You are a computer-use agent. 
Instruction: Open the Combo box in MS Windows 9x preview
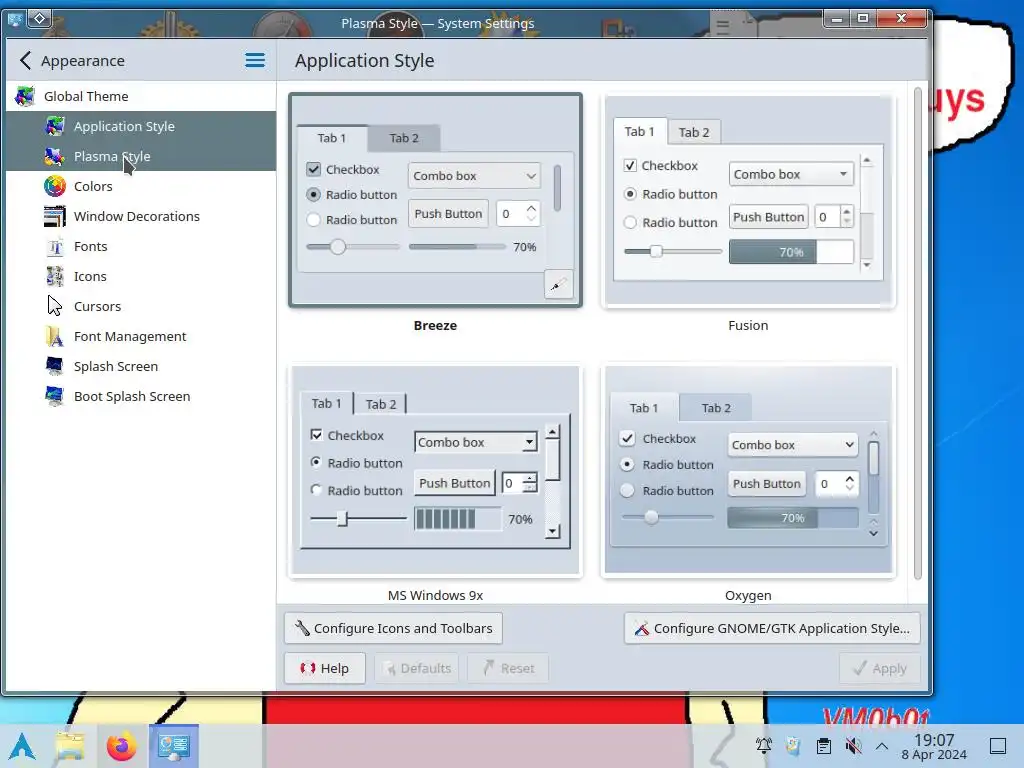[476, 442]
